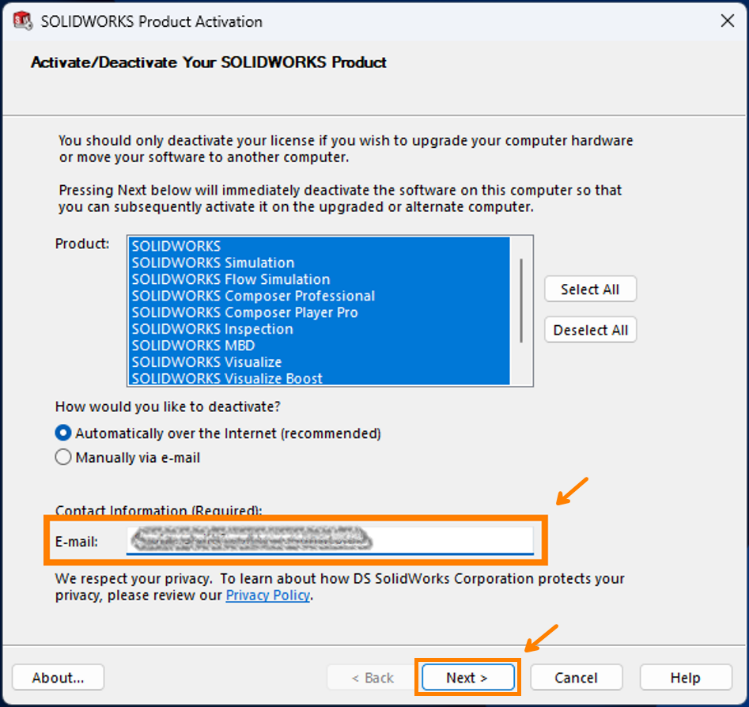The width and height of the screenshot is (749, 707).
Task: Open the About dialog button
Action: click(x=58, y=677)
